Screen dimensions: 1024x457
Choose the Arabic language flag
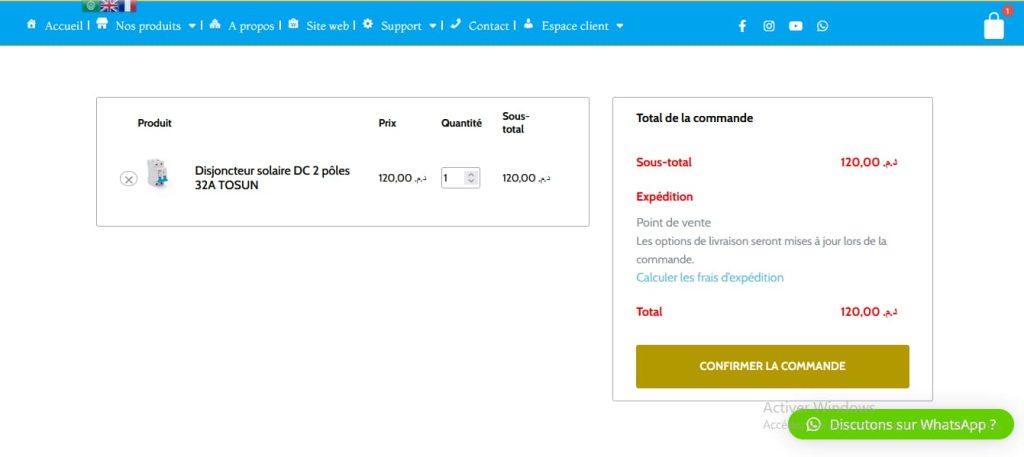click(90, 6)
